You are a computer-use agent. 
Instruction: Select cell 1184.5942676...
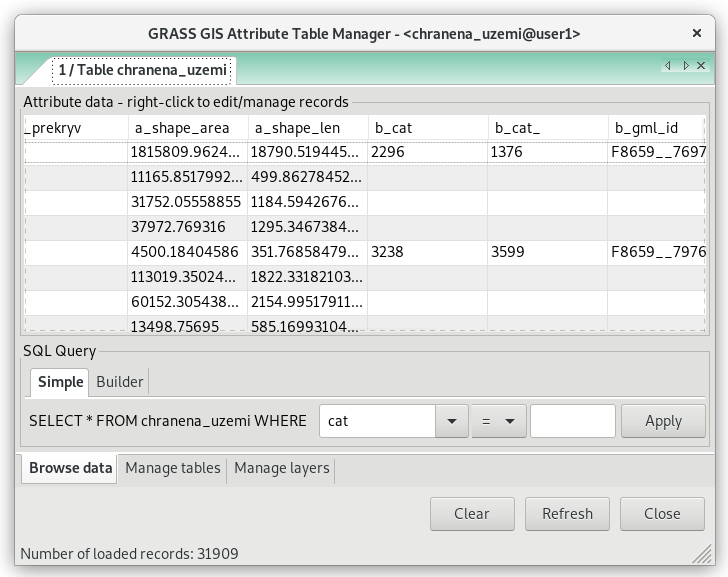click(x=307, y=202)
